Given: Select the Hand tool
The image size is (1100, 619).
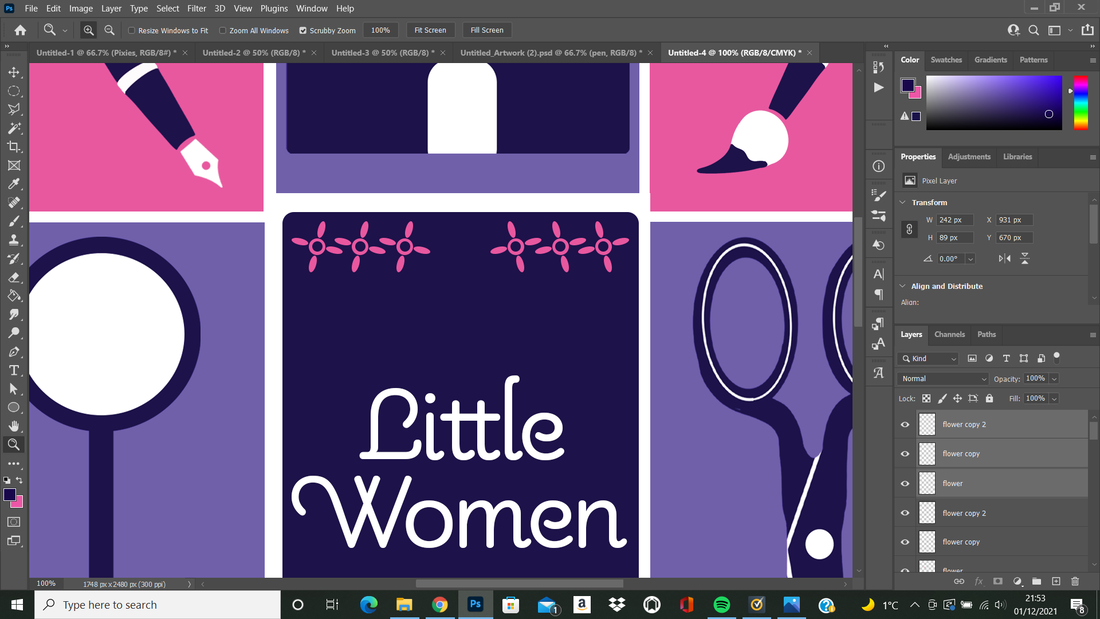Looking at the screenshot, I should pos(13,426).
